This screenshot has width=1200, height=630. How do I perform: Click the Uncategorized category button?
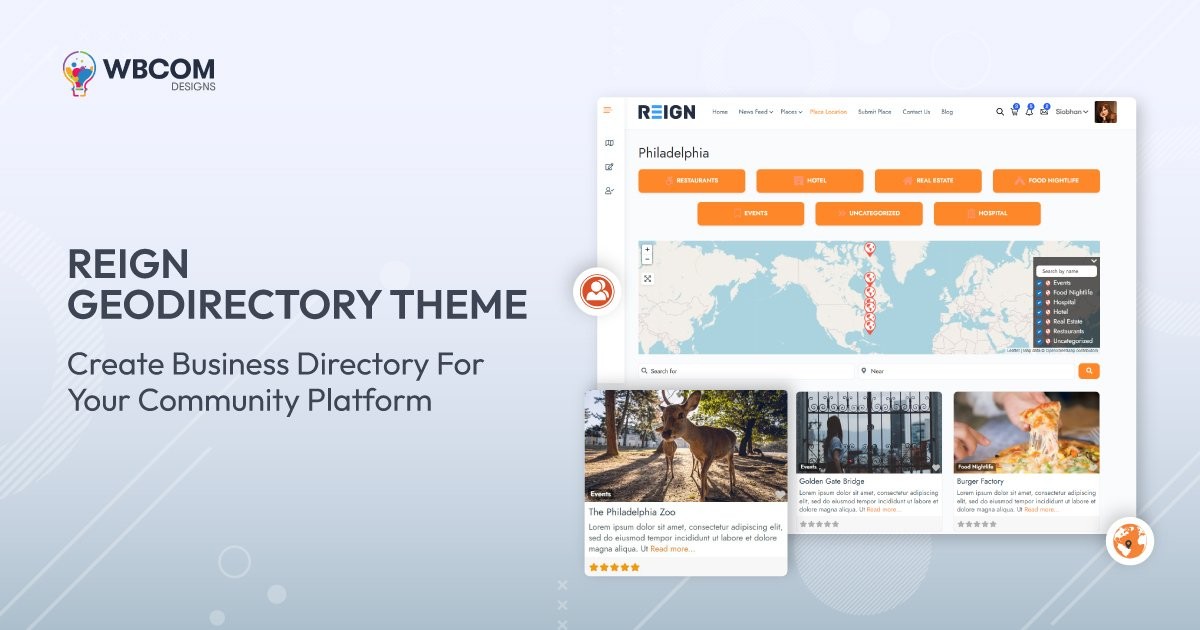point(869,213)
